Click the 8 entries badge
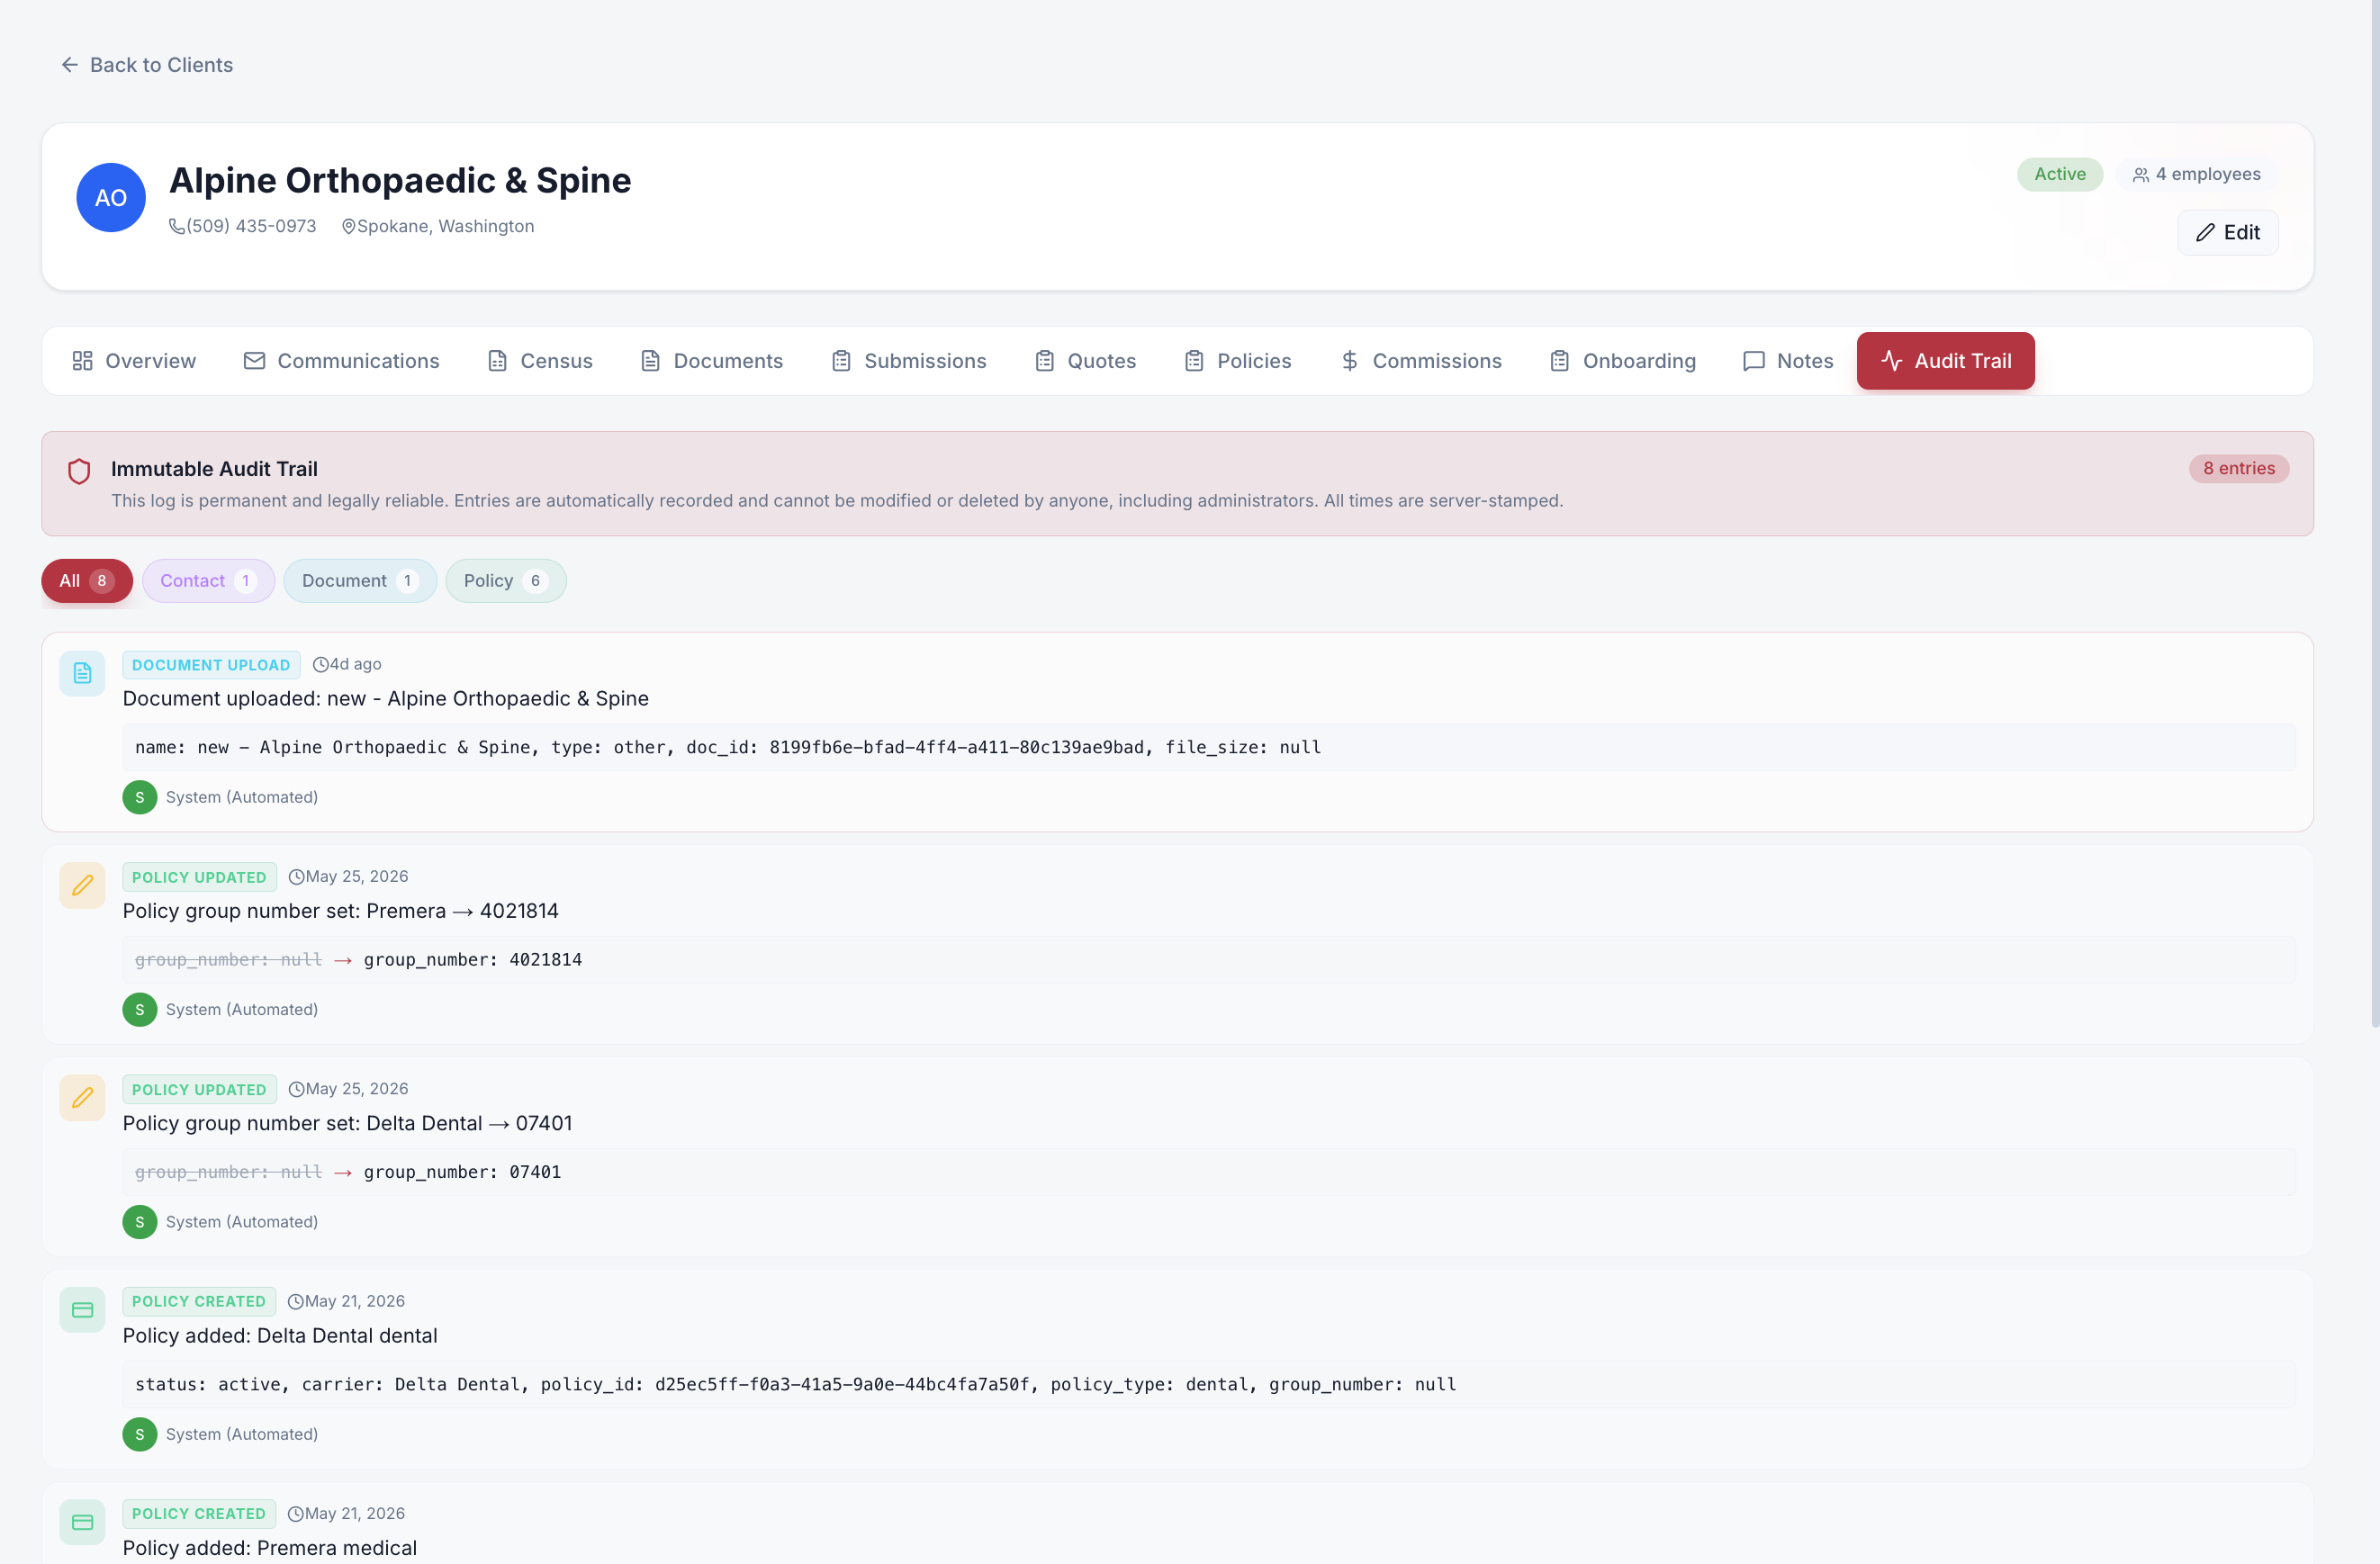The width and height of the screenshot is (2380, 1564). click(x=2238, y=468)
